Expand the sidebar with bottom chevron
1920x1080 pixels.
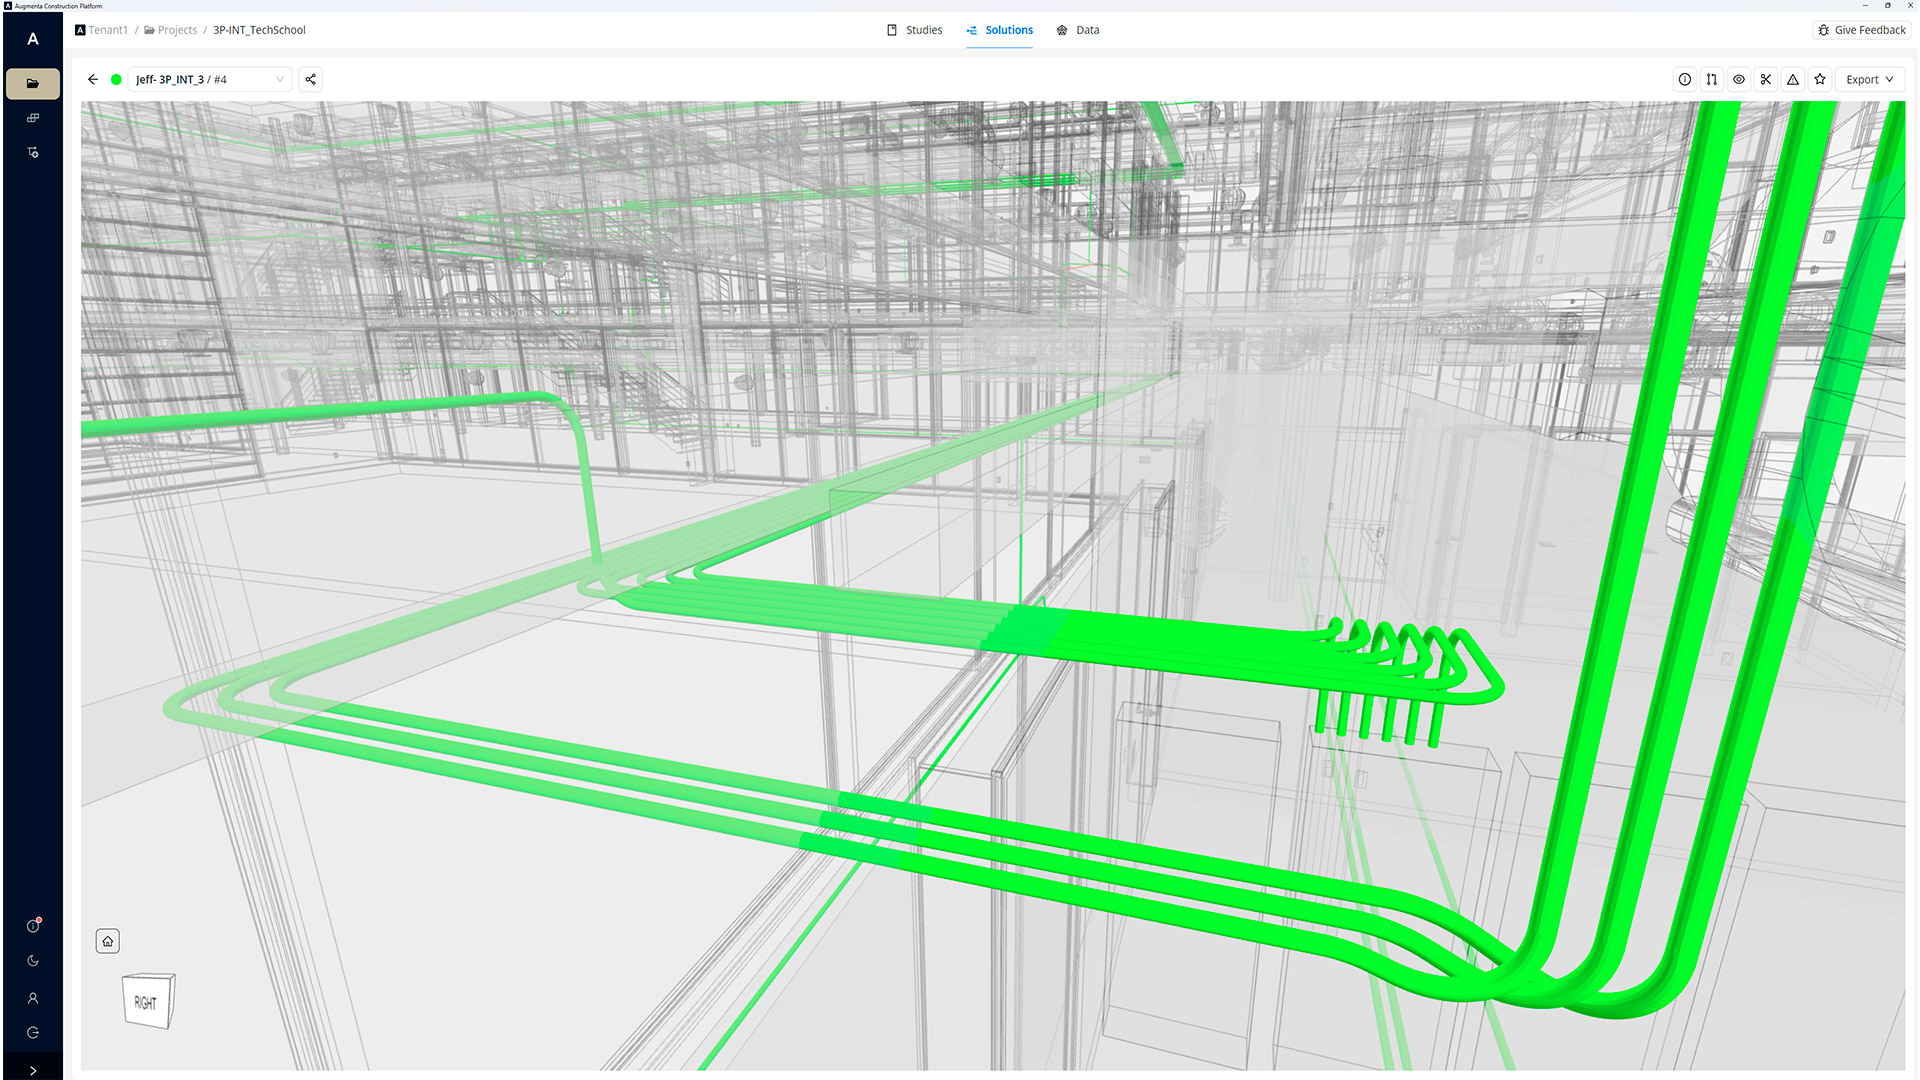pyautogui.click(x=33, y=1070)
